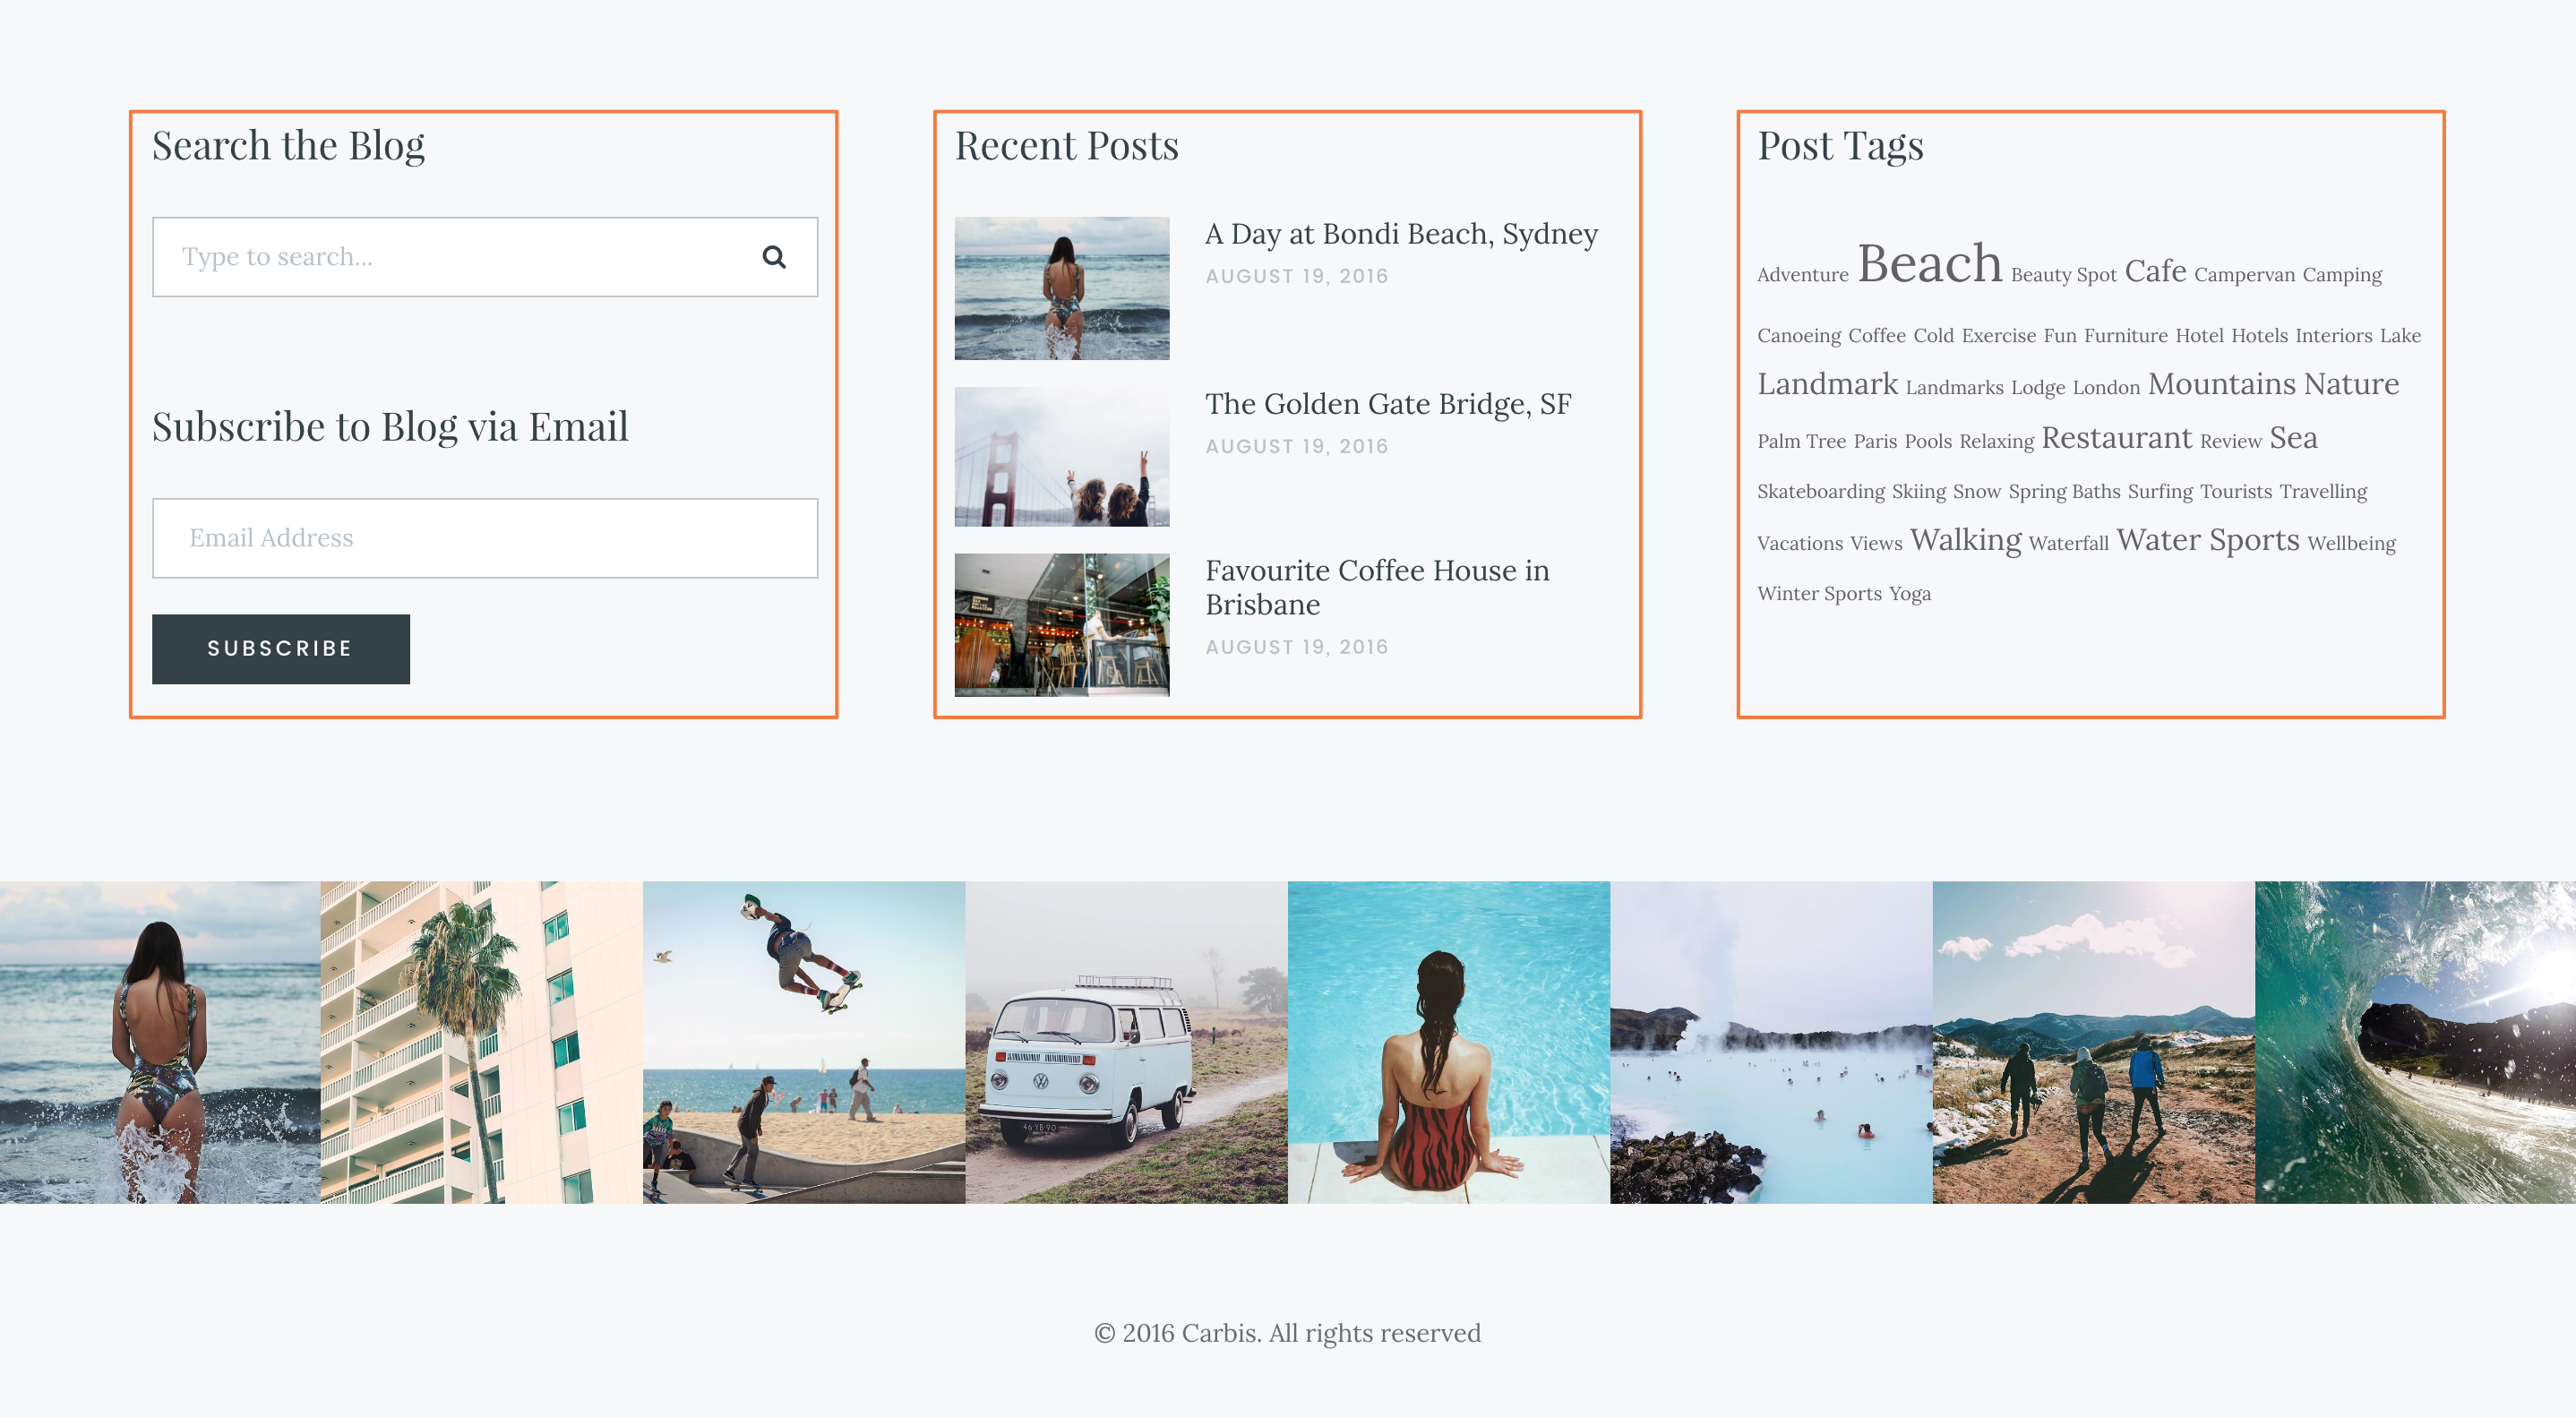Select the Vacations tag
The image size is (2576, 1417).
click(x=1799, y=544)
